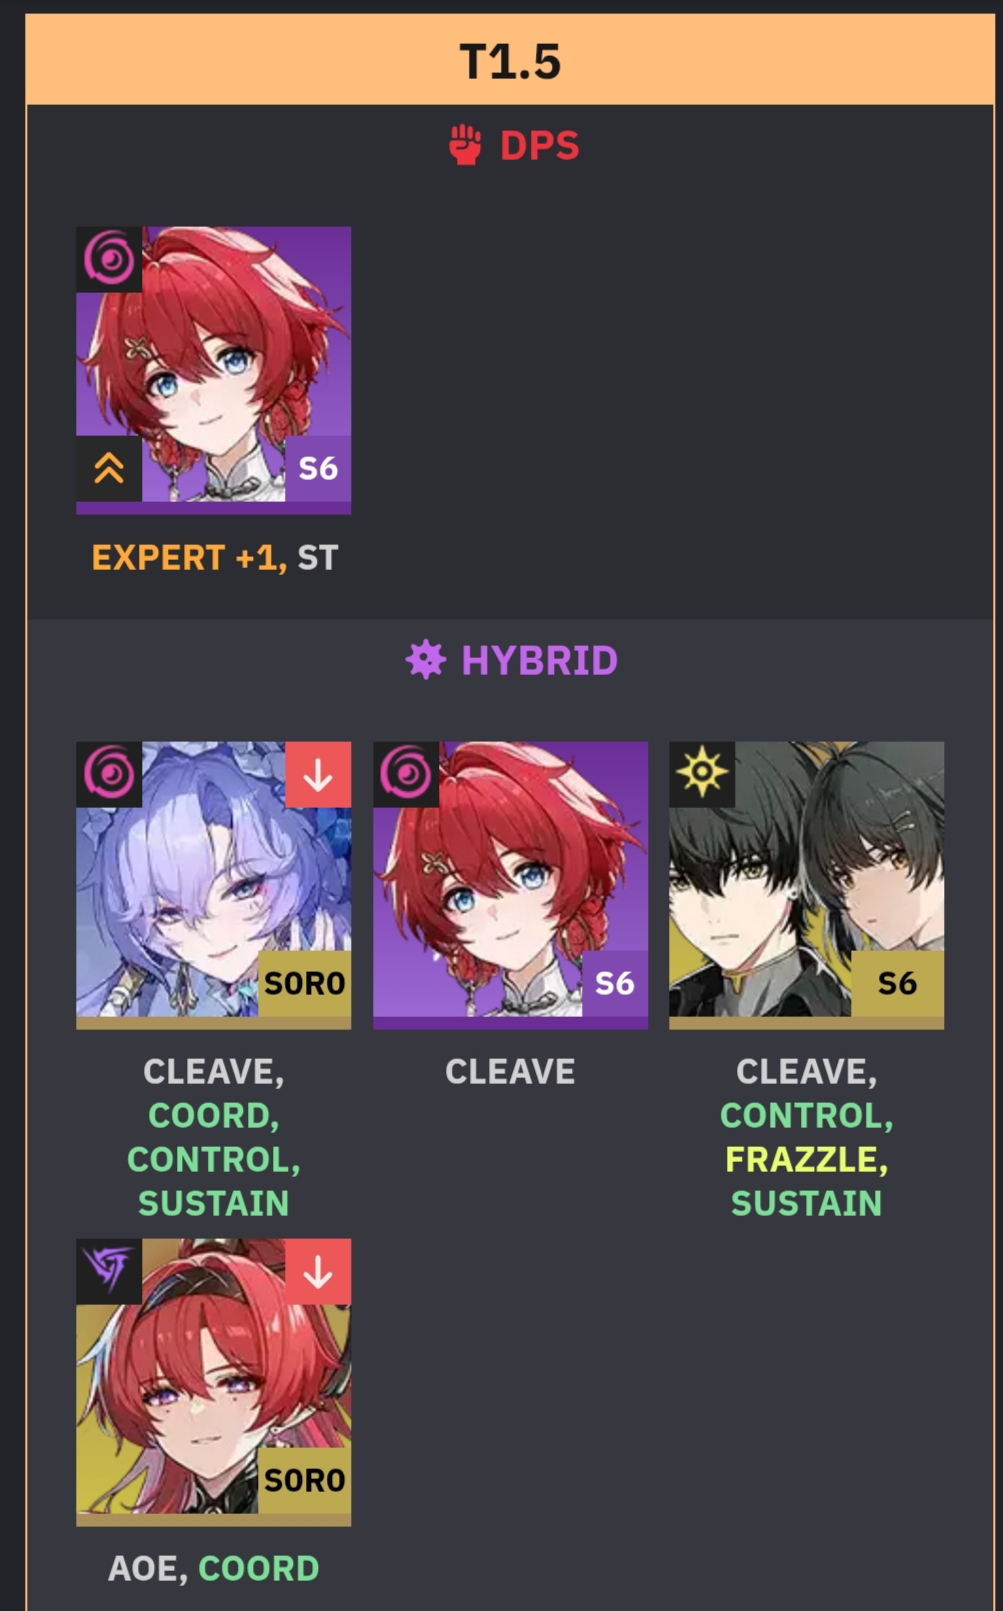Click spiral element icon on DPS red-haired character

[x=109, y=259]
